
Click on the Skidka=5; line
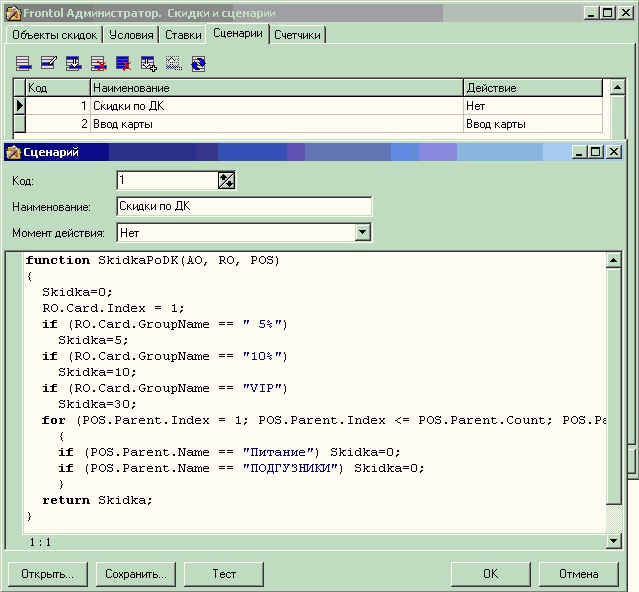93,340
